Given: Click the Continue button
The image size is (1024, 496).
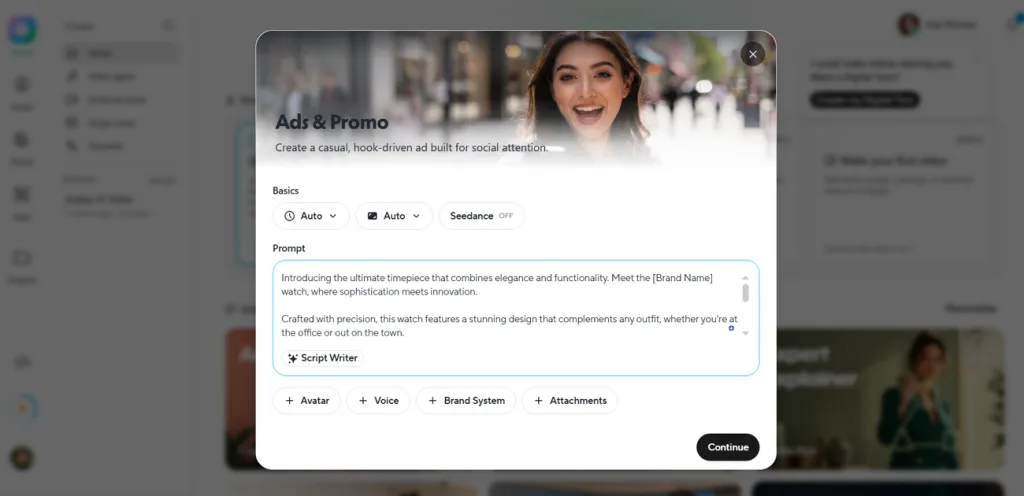Looking at the screenshot, I should pos(728,447).
